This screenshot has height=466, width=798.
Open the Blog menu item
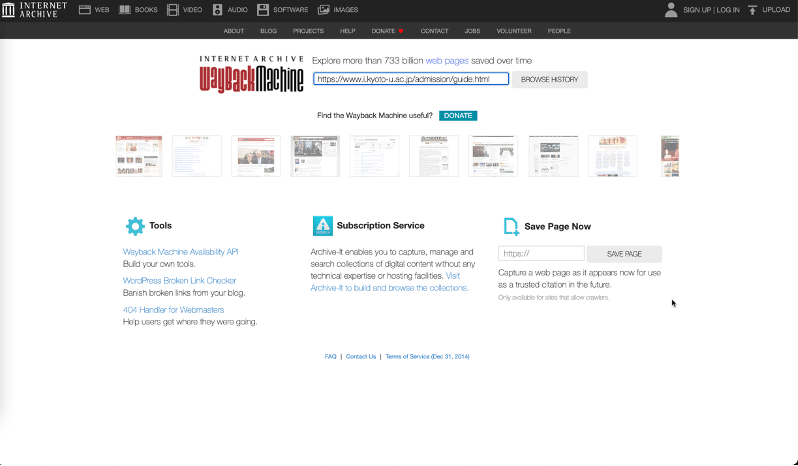tap(268, 31)
